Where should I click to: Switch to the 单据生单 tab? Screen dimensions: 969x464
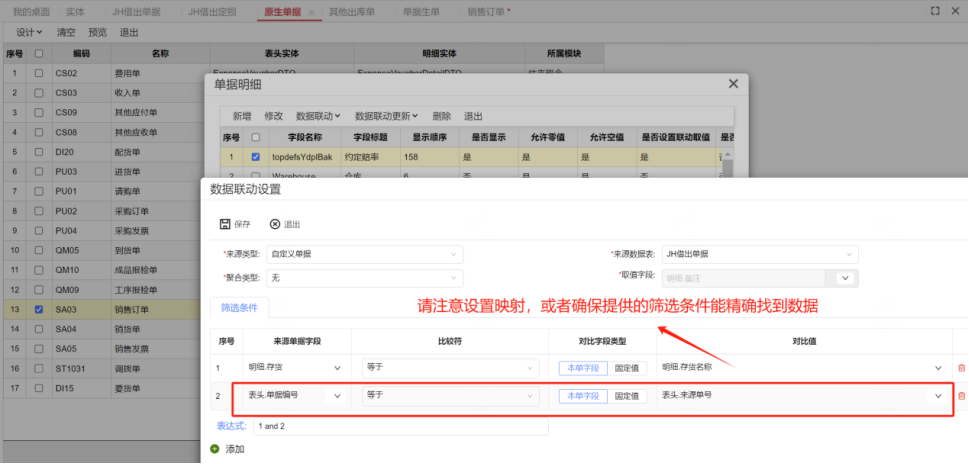(421, 12)
